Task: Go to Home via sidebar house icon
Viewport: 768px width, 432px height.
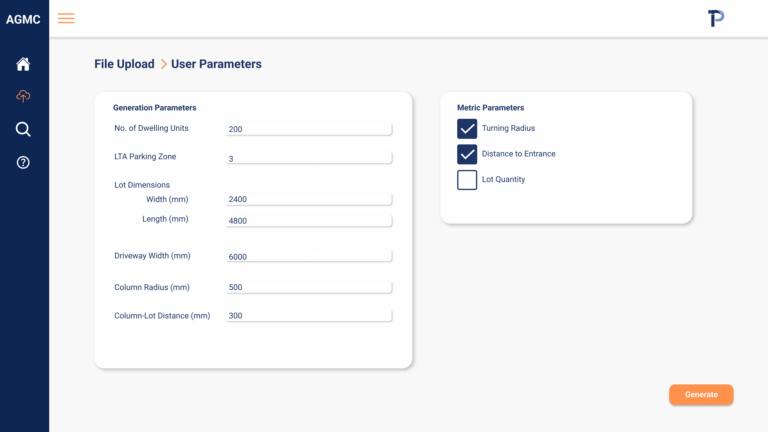Action: (23, 64)
